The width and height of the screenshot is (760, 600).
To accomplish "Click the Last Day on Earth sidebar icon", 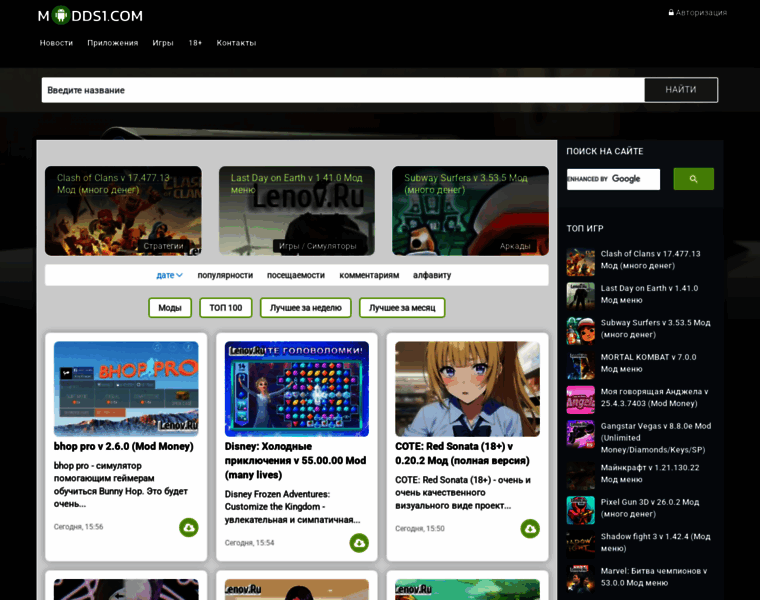I will pos(581,296).
